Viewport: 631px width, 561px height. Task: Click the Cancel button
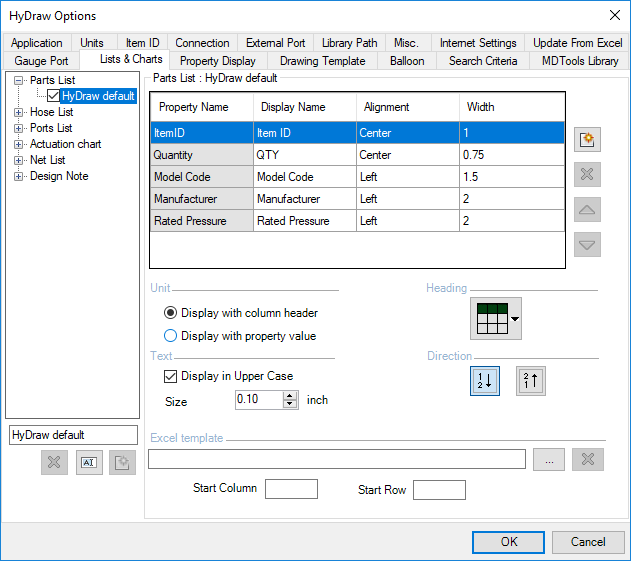pyautogui.click(x=588, y=542)
